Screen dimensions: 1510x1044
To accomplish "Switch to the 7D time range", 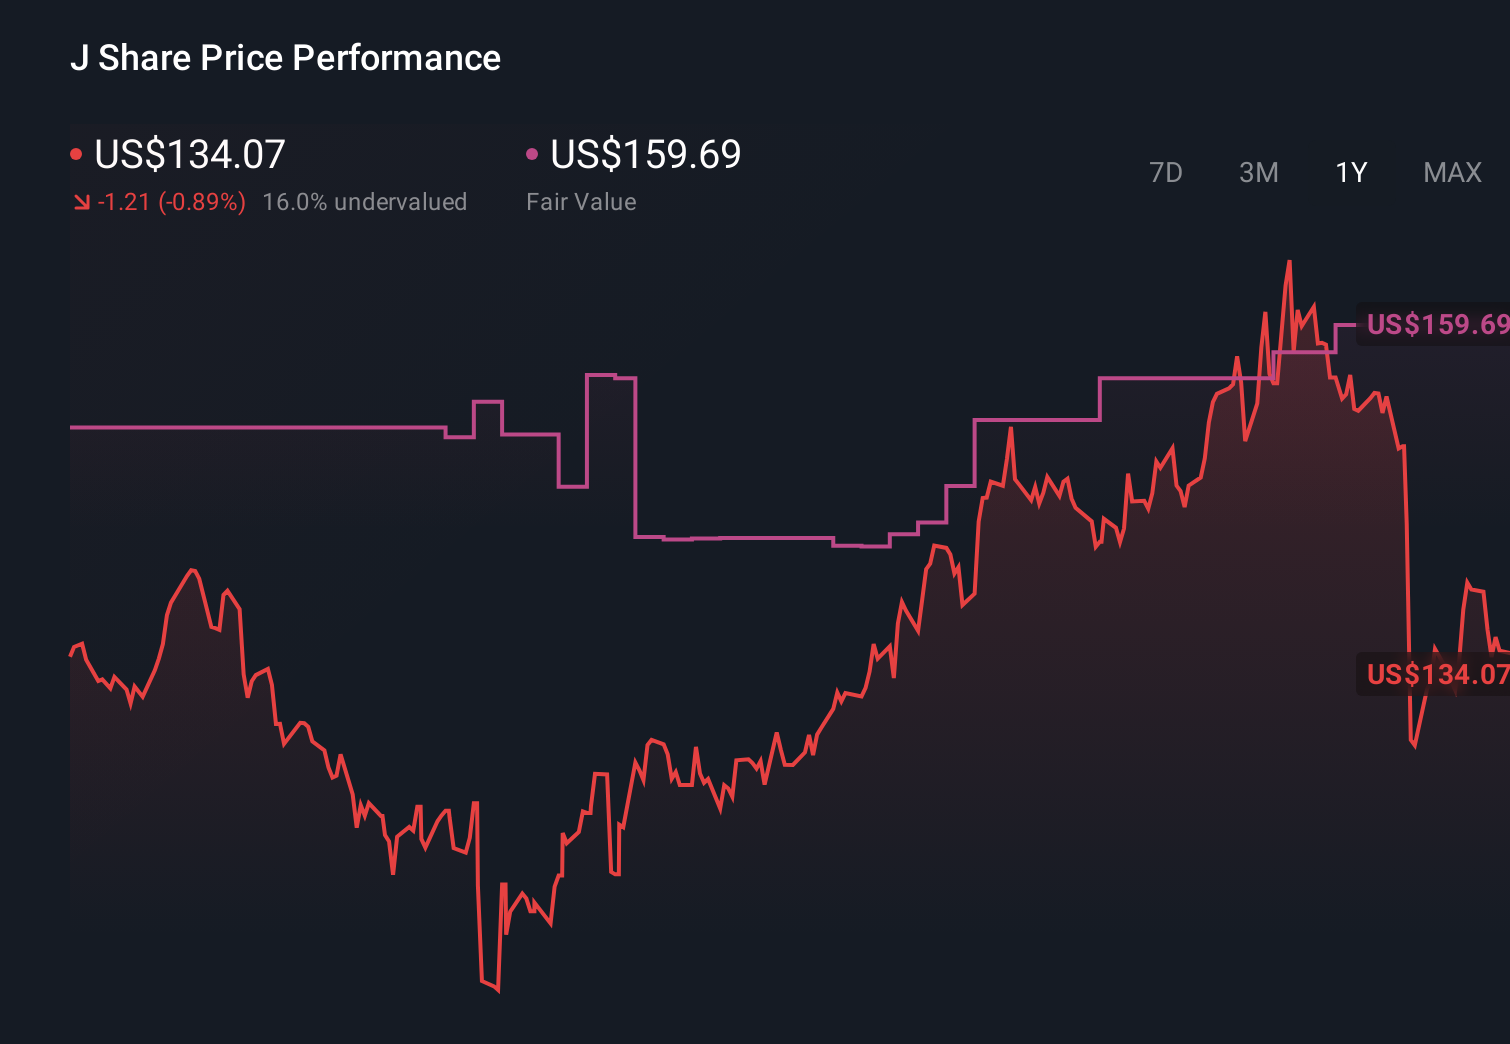I will 1167,172.
